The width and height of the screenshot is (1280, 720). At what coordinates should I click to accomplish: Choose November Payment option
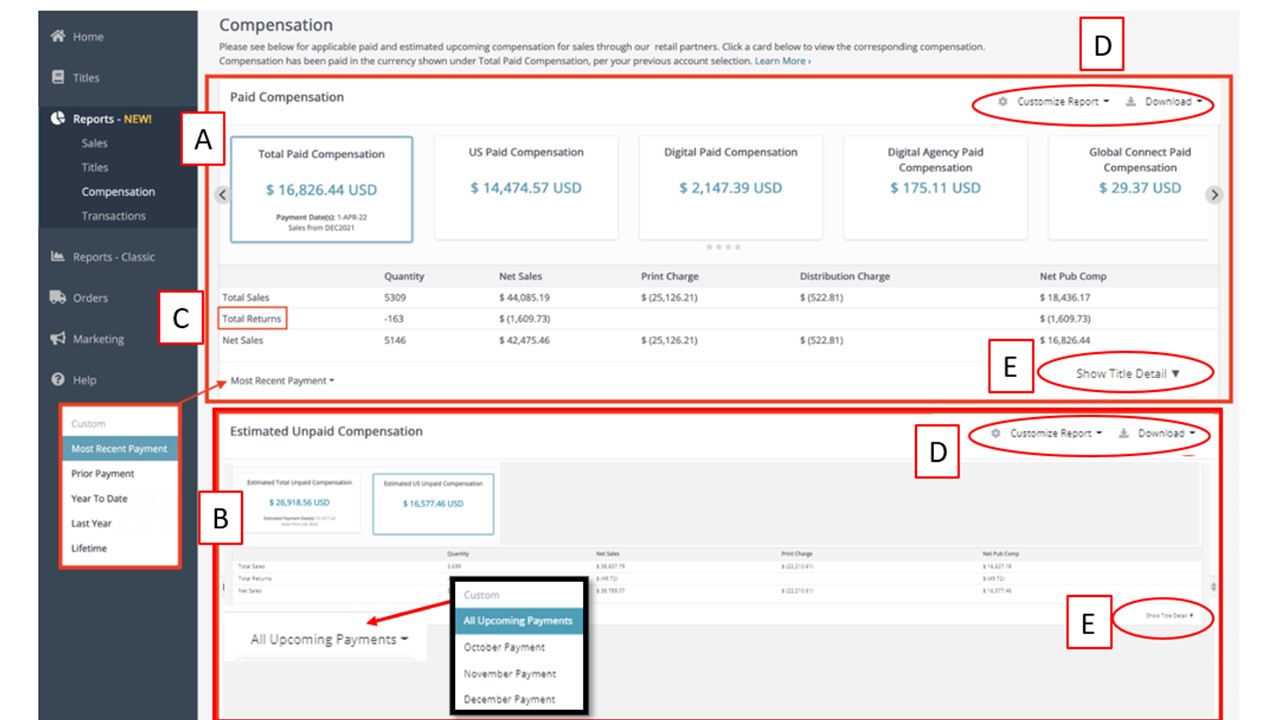click(518, 673)
